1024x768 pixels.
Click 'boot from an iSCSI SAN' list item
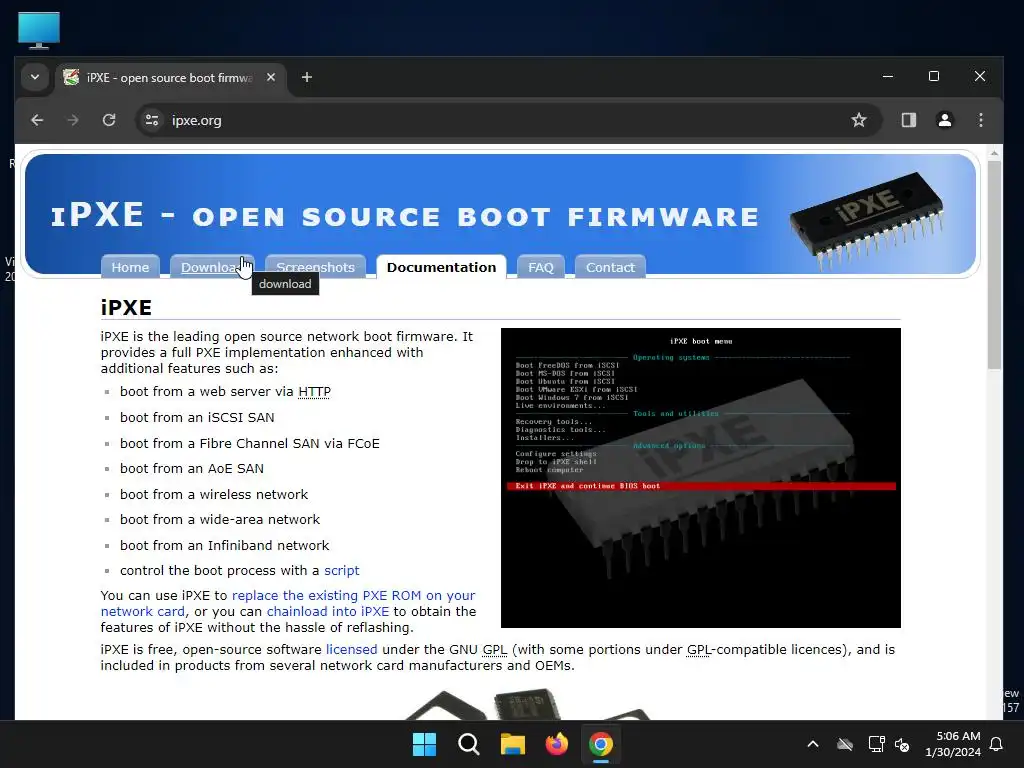tap(197, 417)
